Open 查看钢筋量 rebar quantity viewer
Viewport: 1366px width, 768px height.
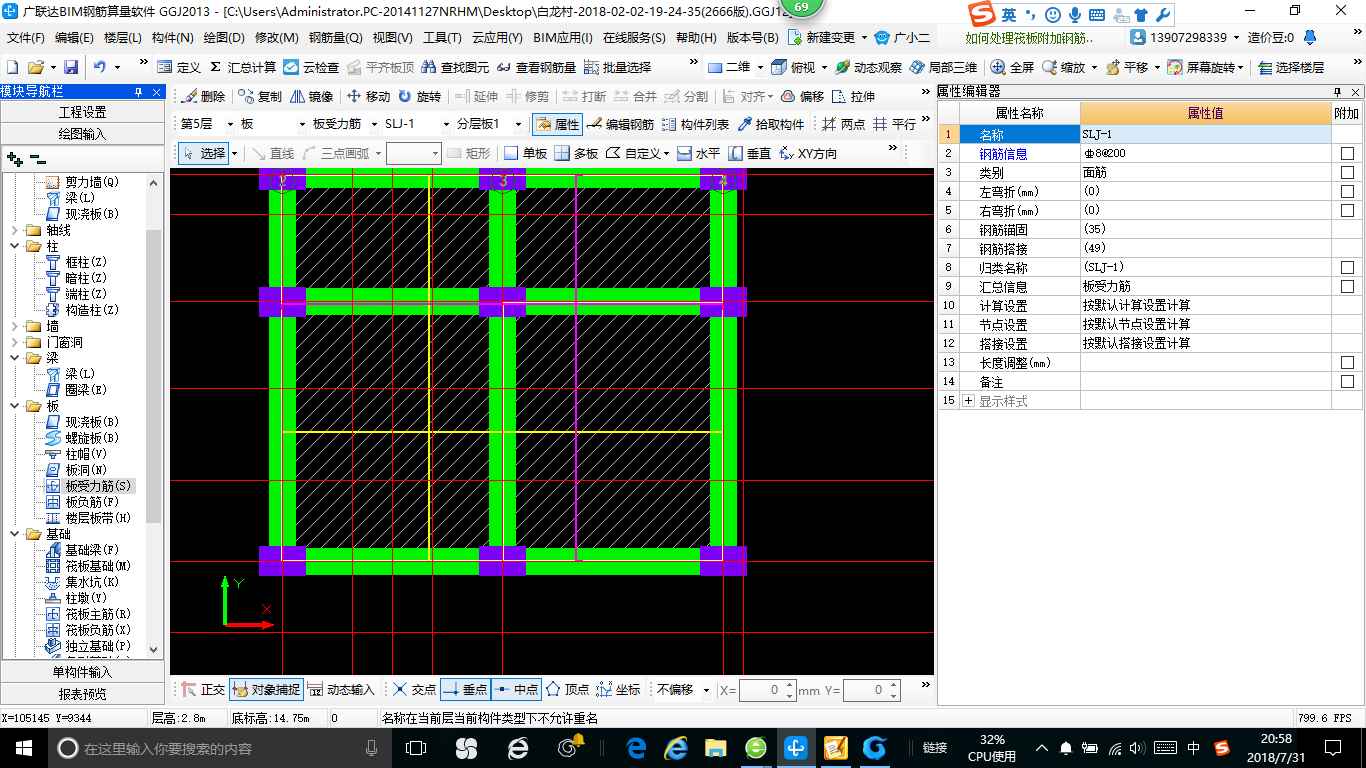pos(536,67)
